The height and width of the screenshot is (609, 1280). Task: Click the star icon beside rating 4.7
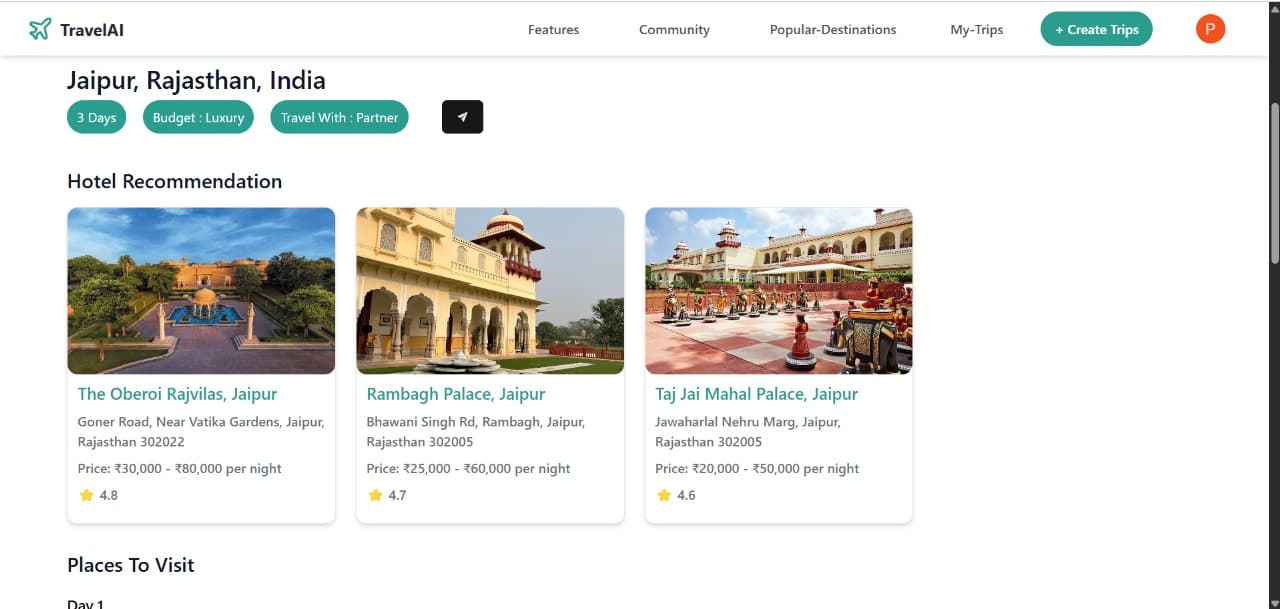(375, 495)
